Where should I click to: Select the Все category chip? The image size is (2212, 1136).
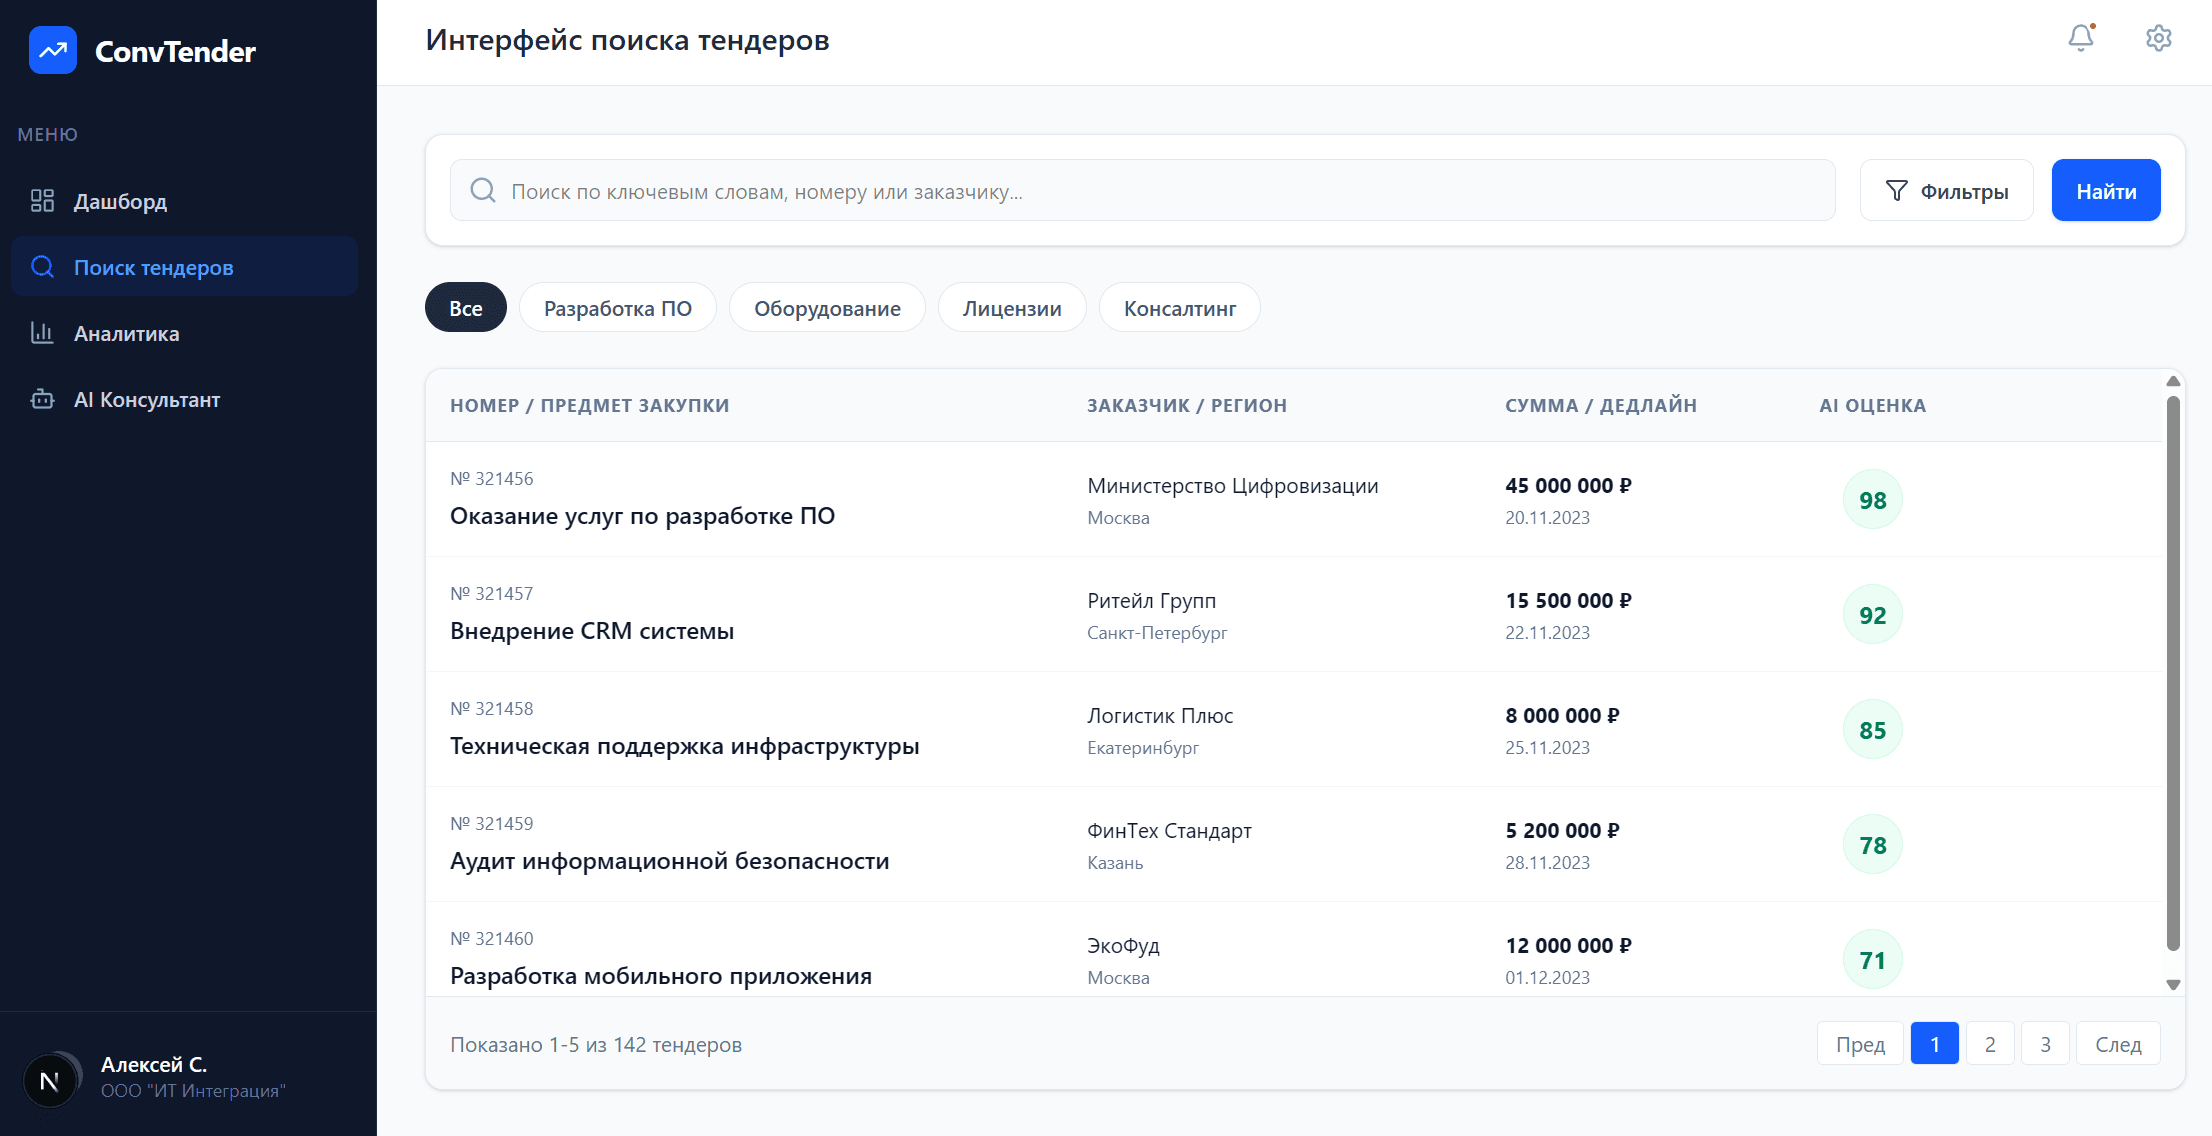[466, 308]
